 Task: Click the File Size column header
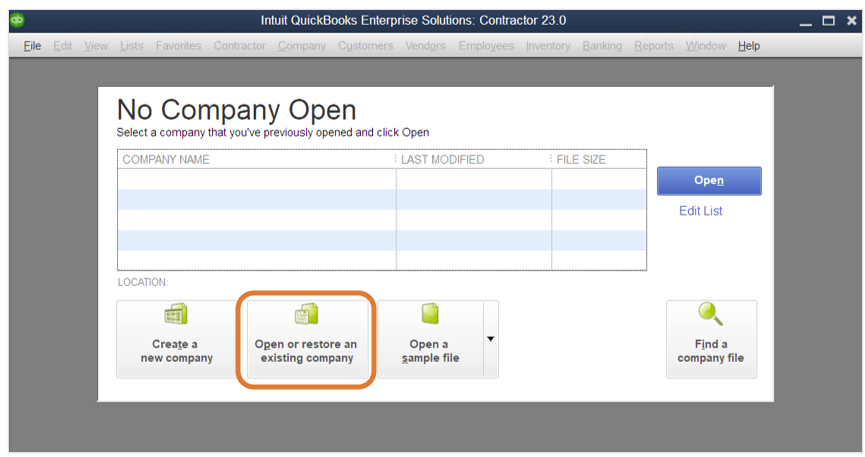pyautogui.click(x=598, y=160)
